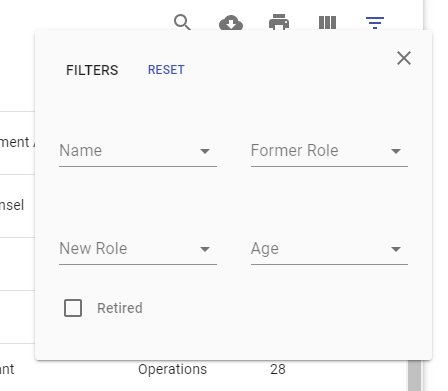The height and width of the screenshot is (391, 448).
Task: Download the table via the cloud icon
Action: pos(231,23)
